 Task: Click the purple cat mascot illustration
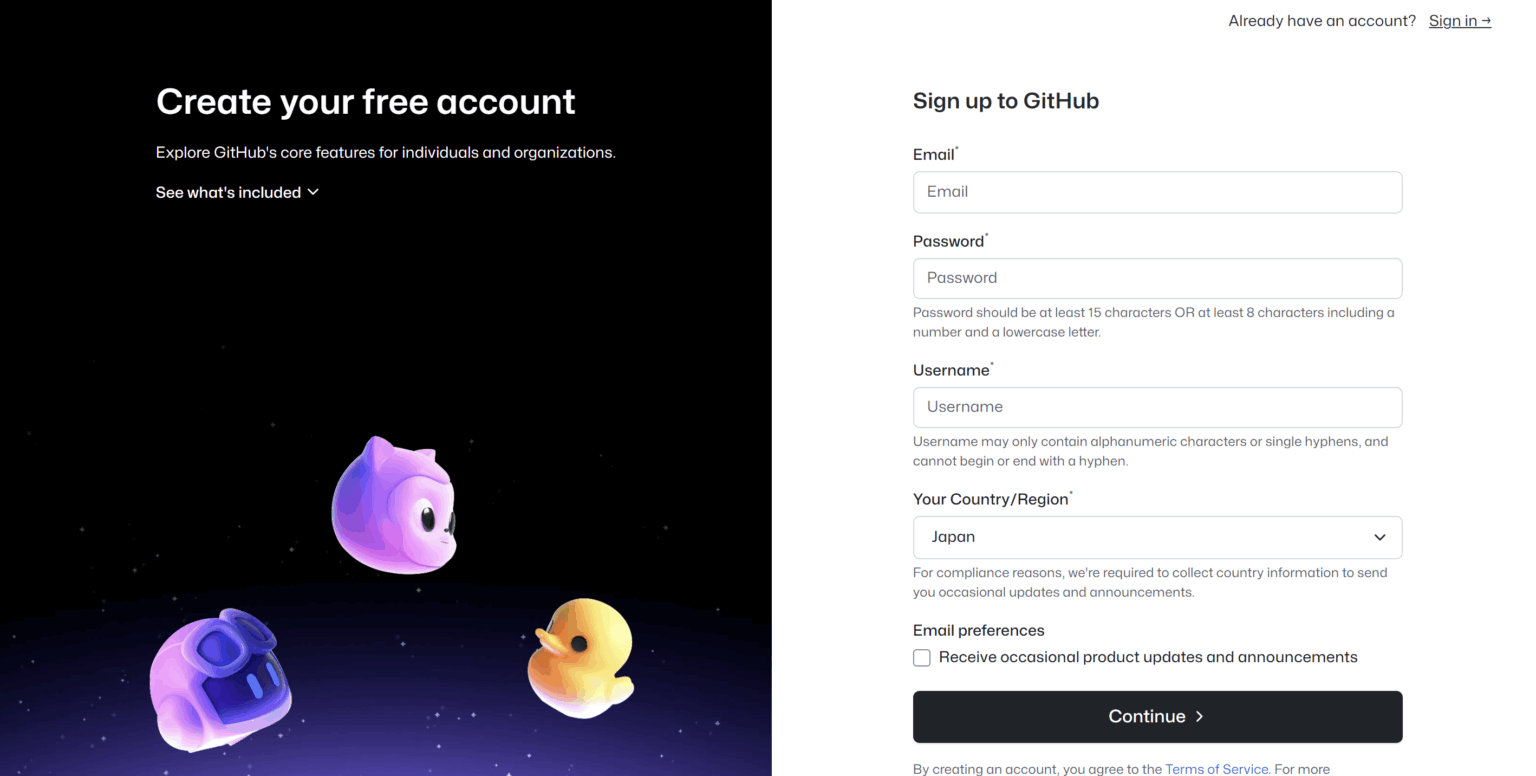393,506
